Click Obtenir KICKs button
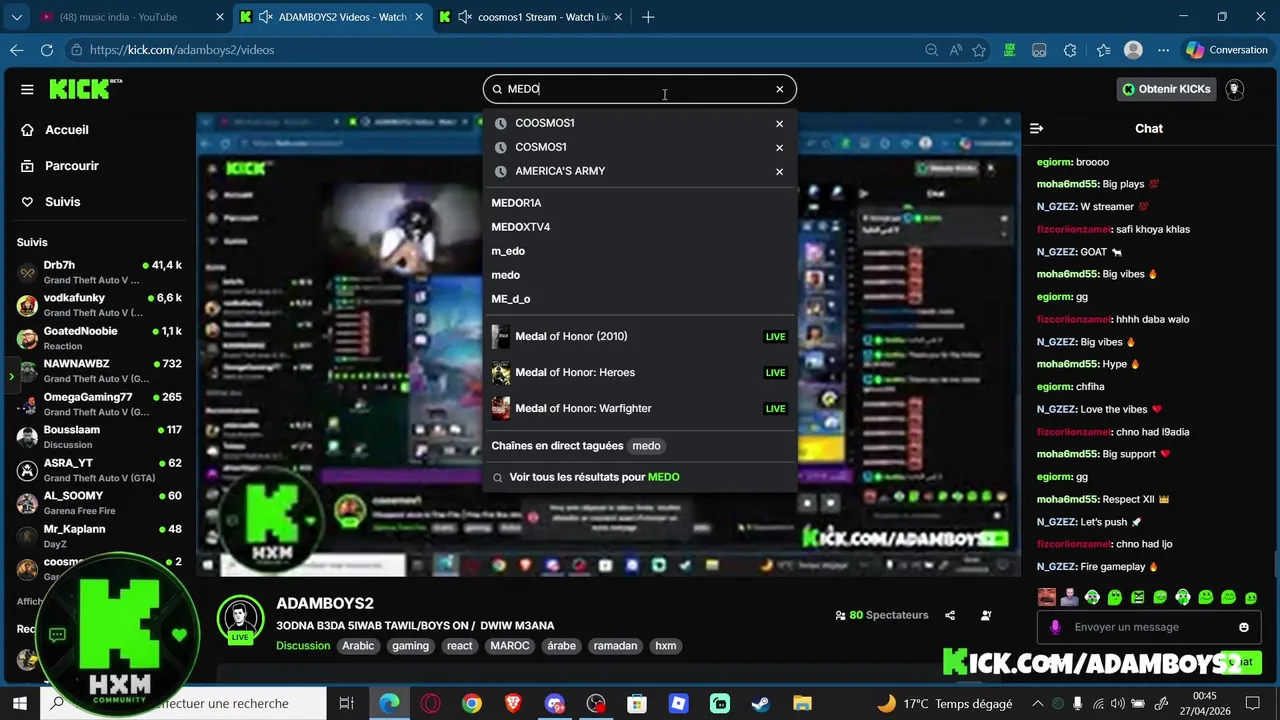The width and height of the screenshot is (1280, 720). (x=1166, y=89)
